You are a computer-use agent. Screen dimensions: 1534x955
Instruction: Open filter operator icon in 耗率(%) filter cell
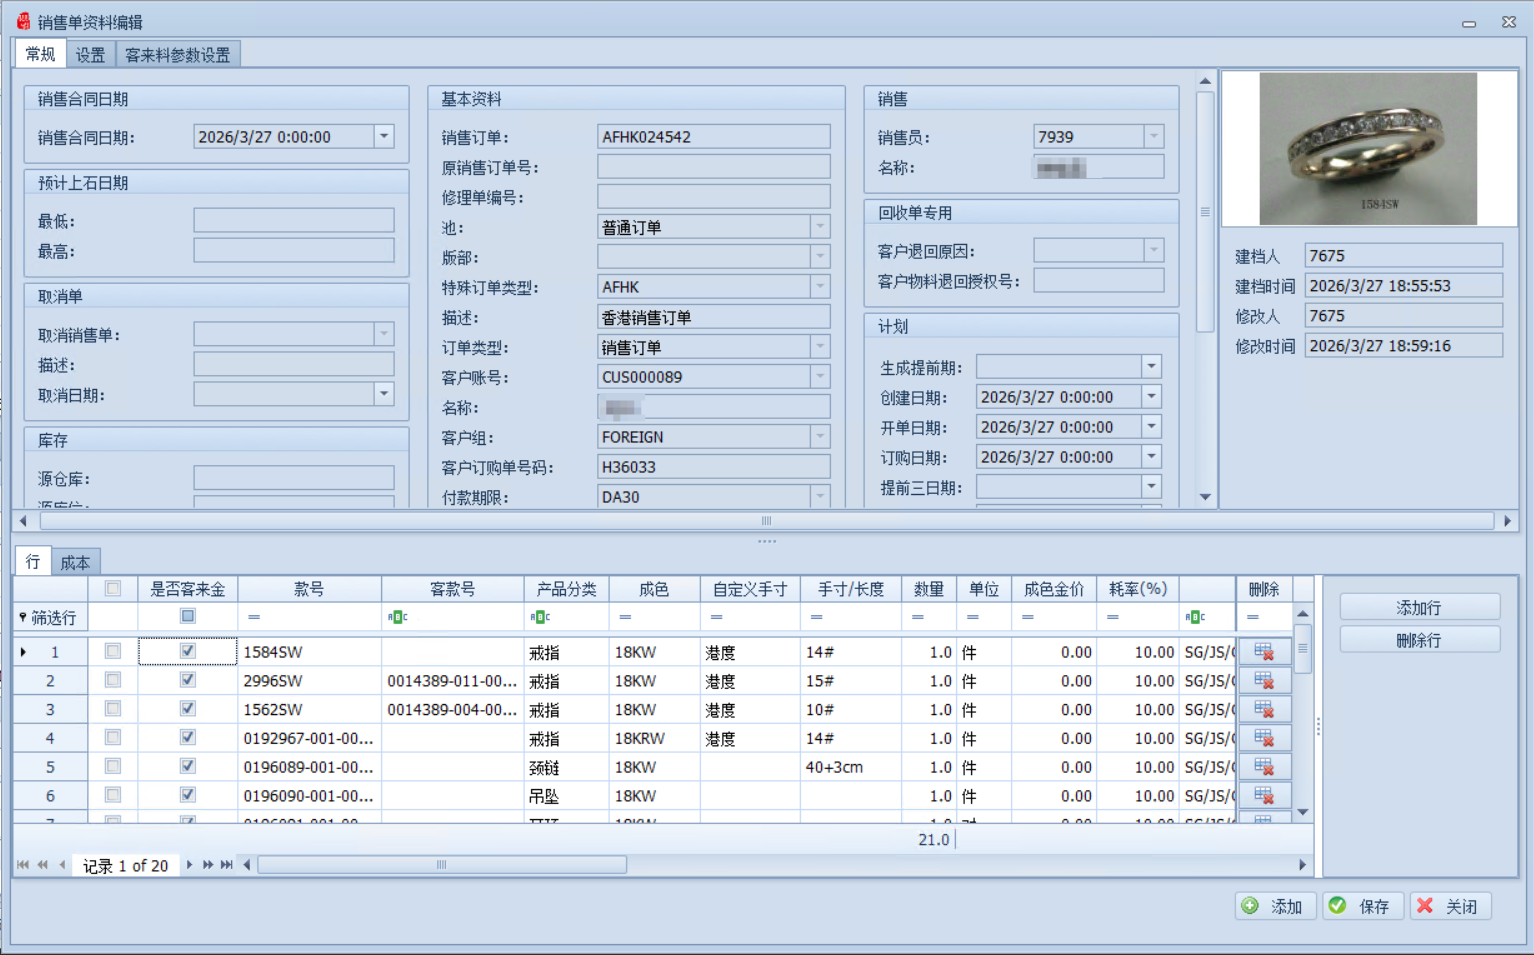point(1113,617)
